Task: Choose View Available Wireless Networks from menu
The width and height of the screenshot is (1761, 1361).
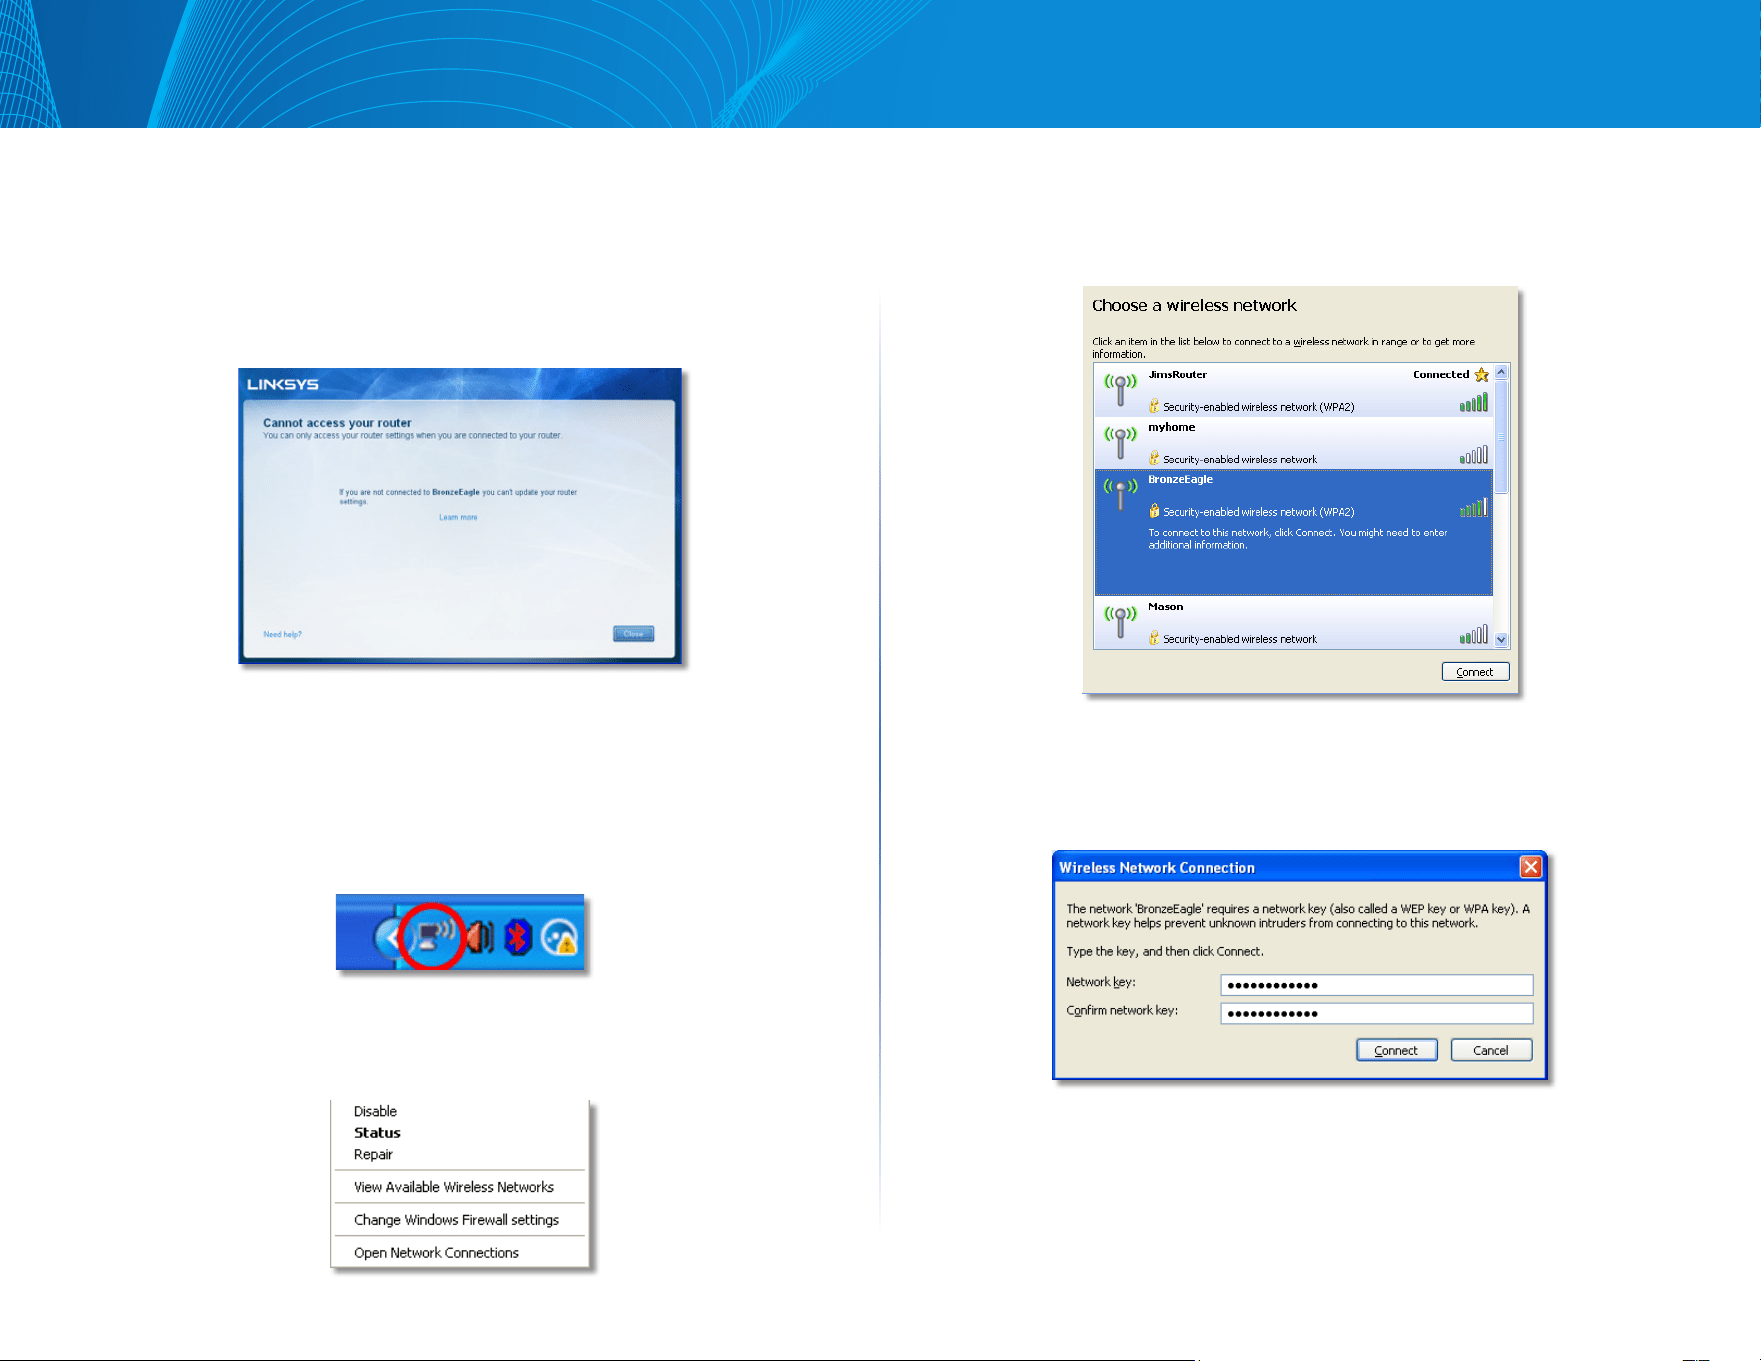Action: tap(454, 1187)
